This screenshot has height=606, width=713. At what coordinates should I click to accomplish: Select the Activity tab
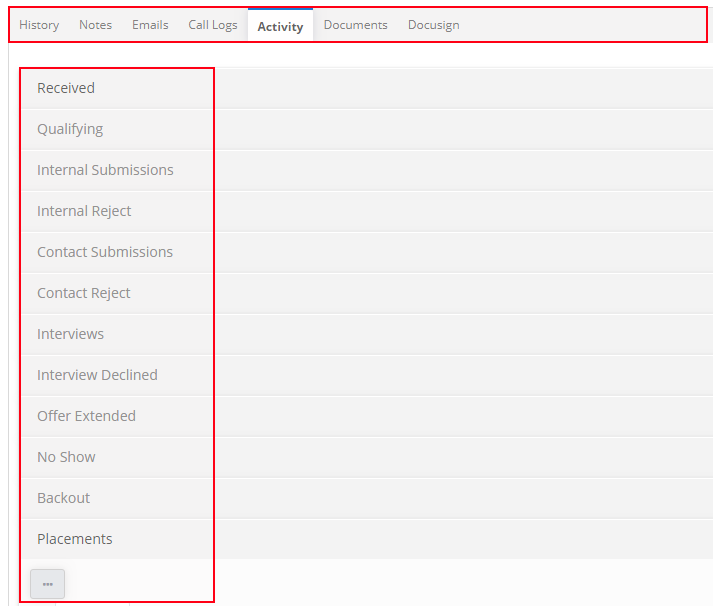(x=280, y=26)
